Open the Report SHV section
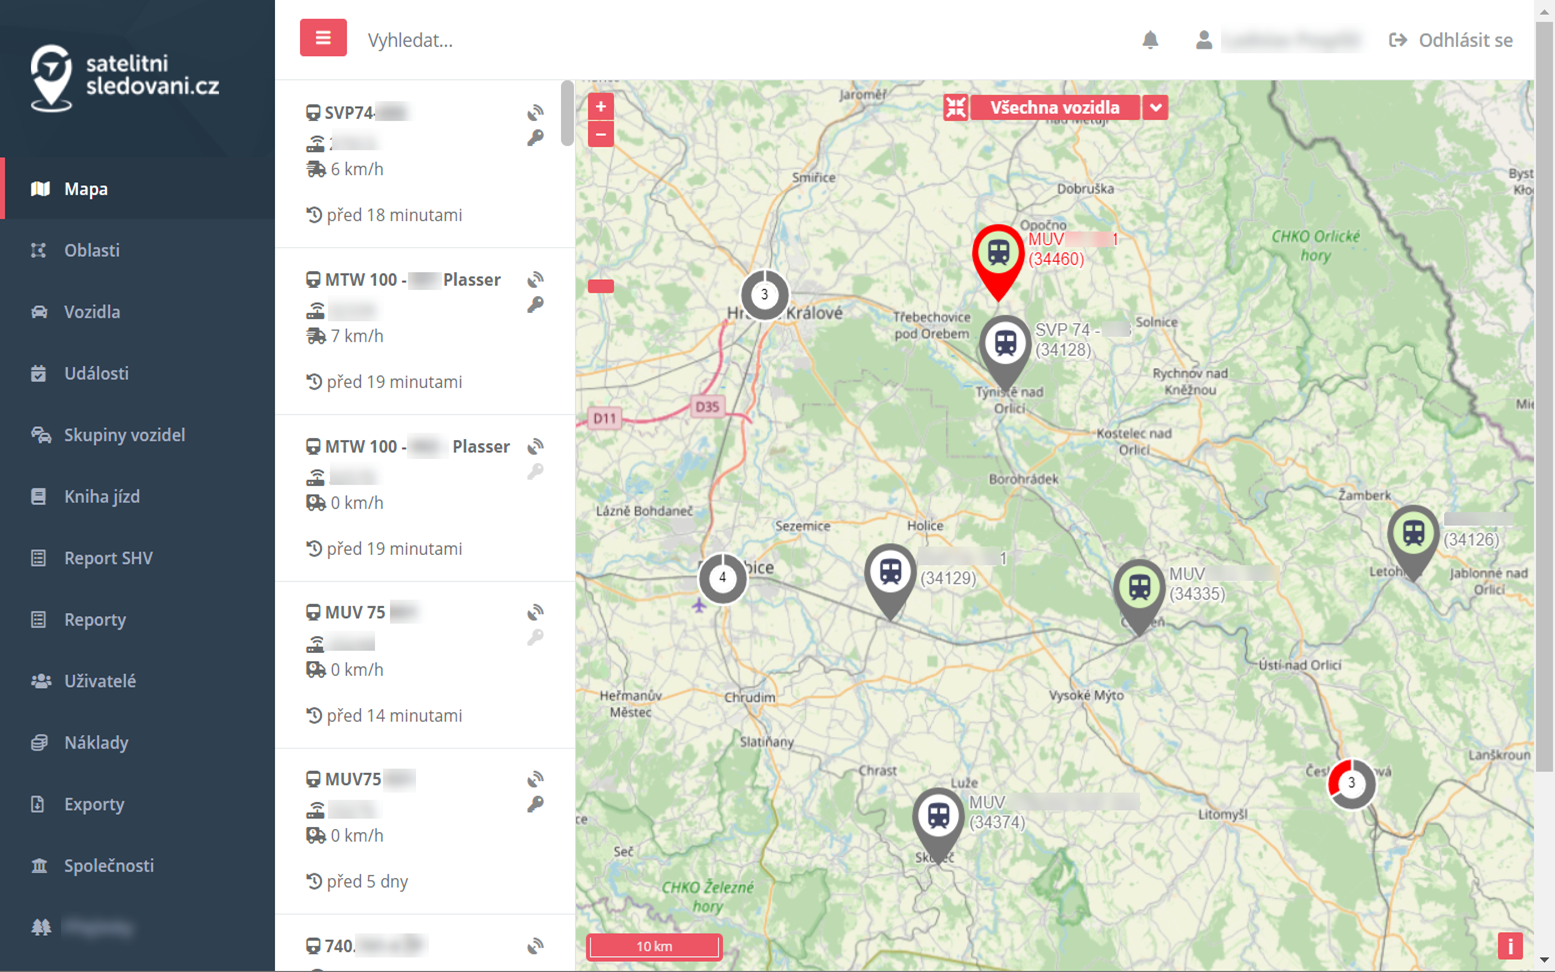 pos(138,558)
